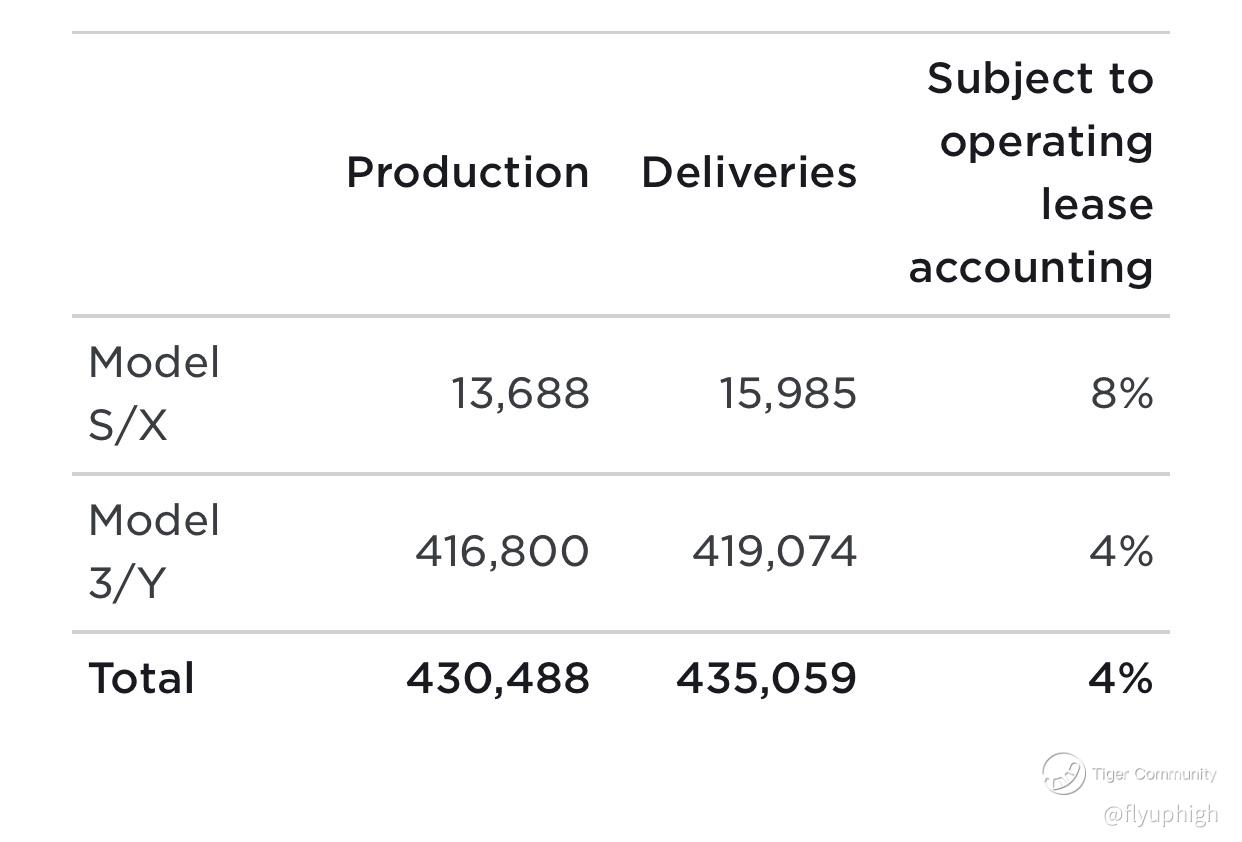1242x842 pixels.
Task: Click total deliveries value 435,059
Action: (767, 679)
